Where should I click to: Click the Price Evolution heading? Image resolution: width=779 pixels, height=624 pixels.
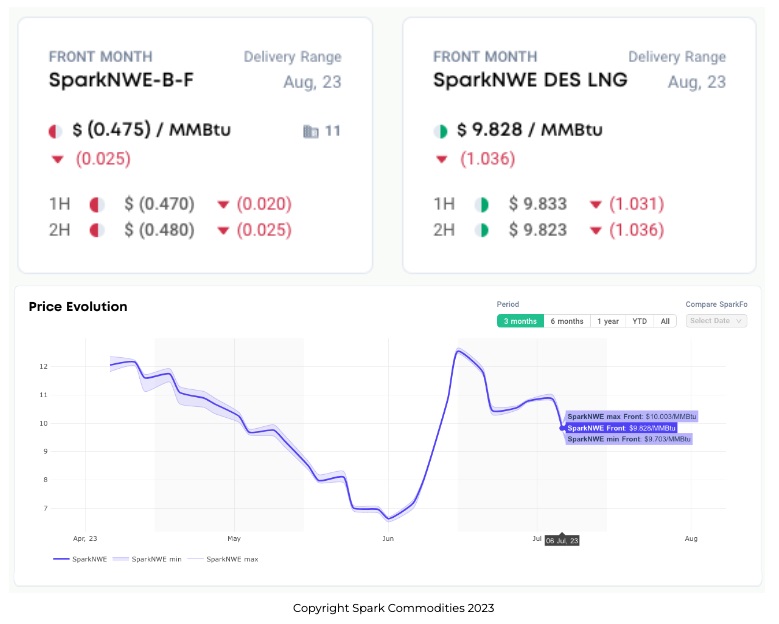pos(78,307)
